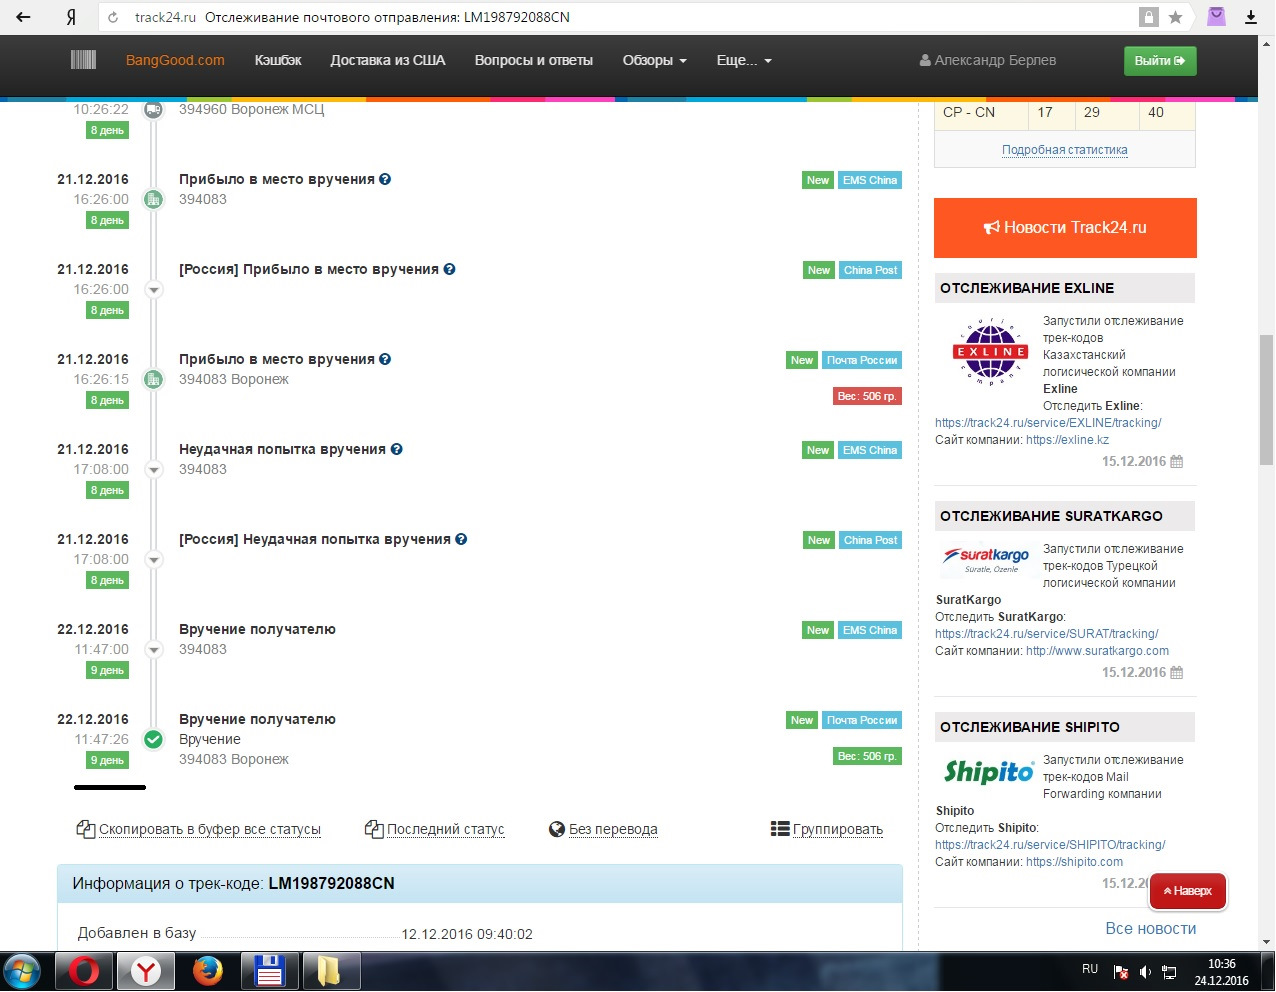Open Yandex Browser taskbar icon

click(x=146, y=971)
